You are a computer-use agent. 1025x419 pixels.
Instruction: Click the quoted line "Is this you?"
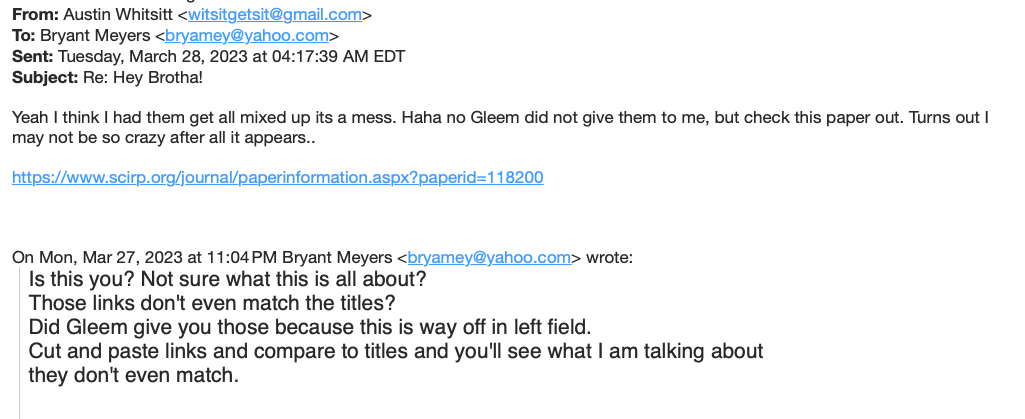click(x=228, y=279)
